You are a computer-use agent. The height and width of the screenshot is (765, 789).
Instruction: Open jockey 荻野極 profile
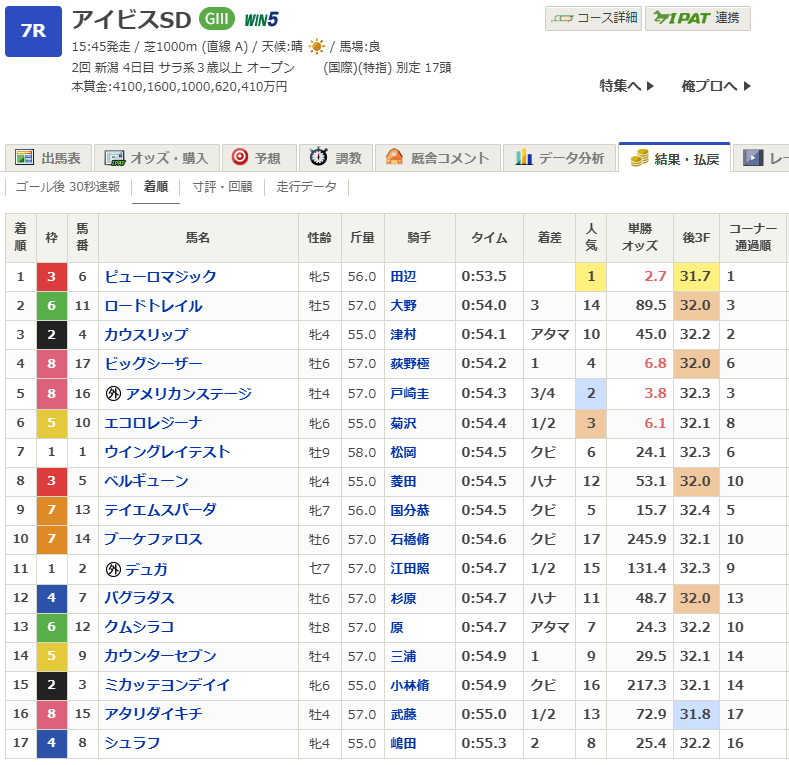[410, 363]
